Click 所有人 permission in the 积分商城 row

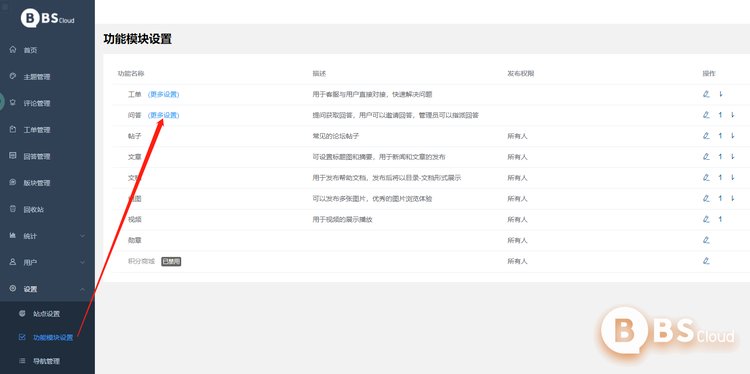coord(517,261)
